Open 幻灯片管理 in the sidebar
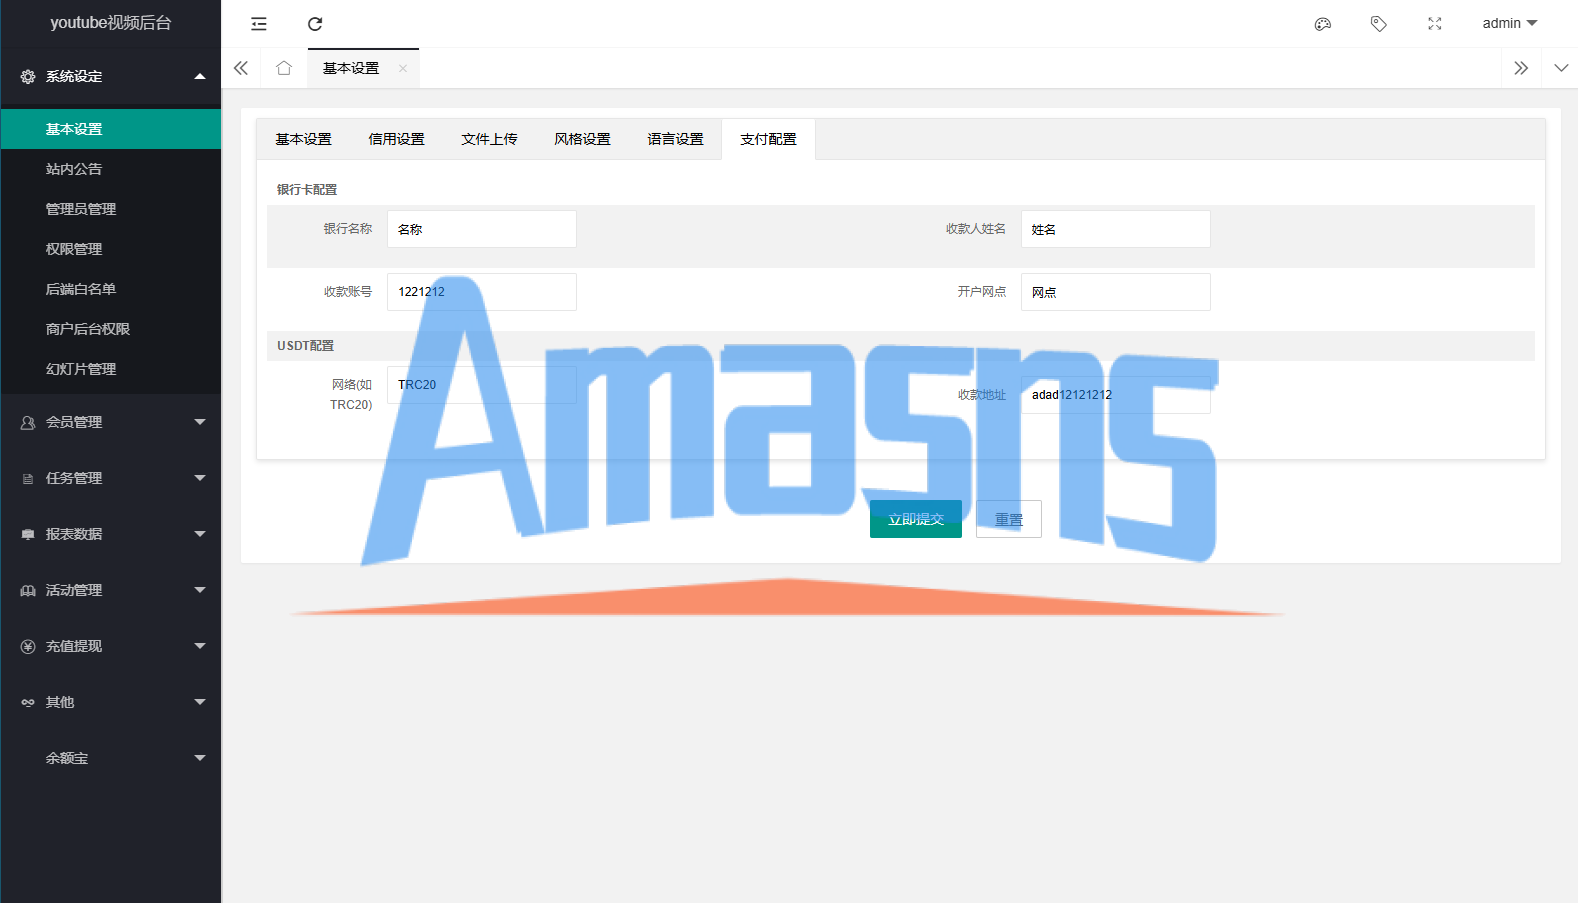 click(111, 369)
